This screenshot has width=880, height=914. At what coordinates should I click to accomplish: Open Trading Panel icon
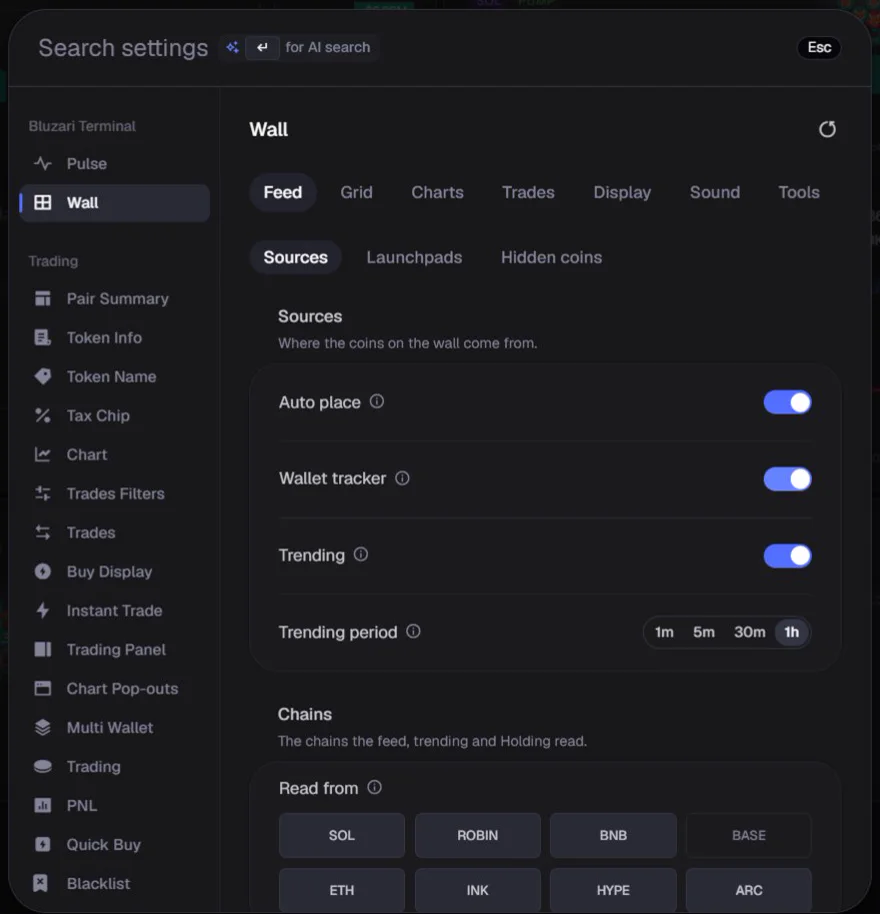[43, 649]
